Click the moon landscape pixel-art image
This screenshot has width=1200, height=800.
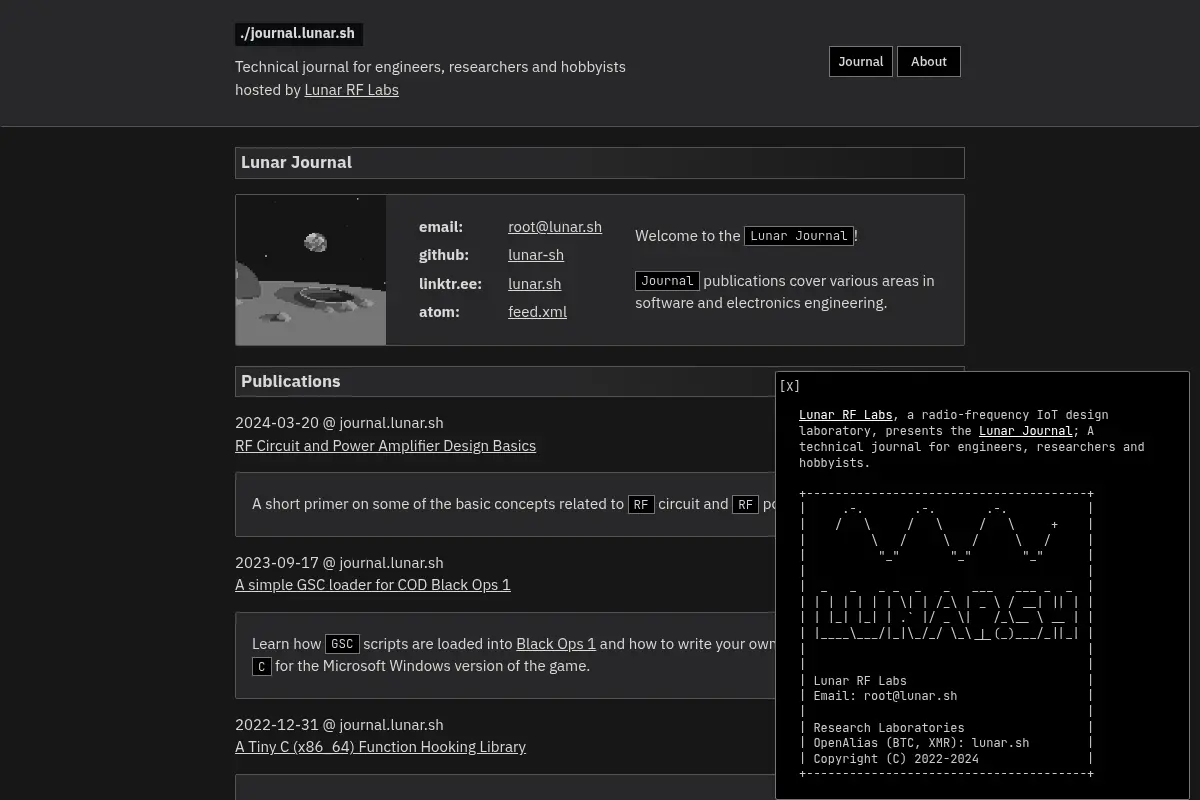coord(311,270)
